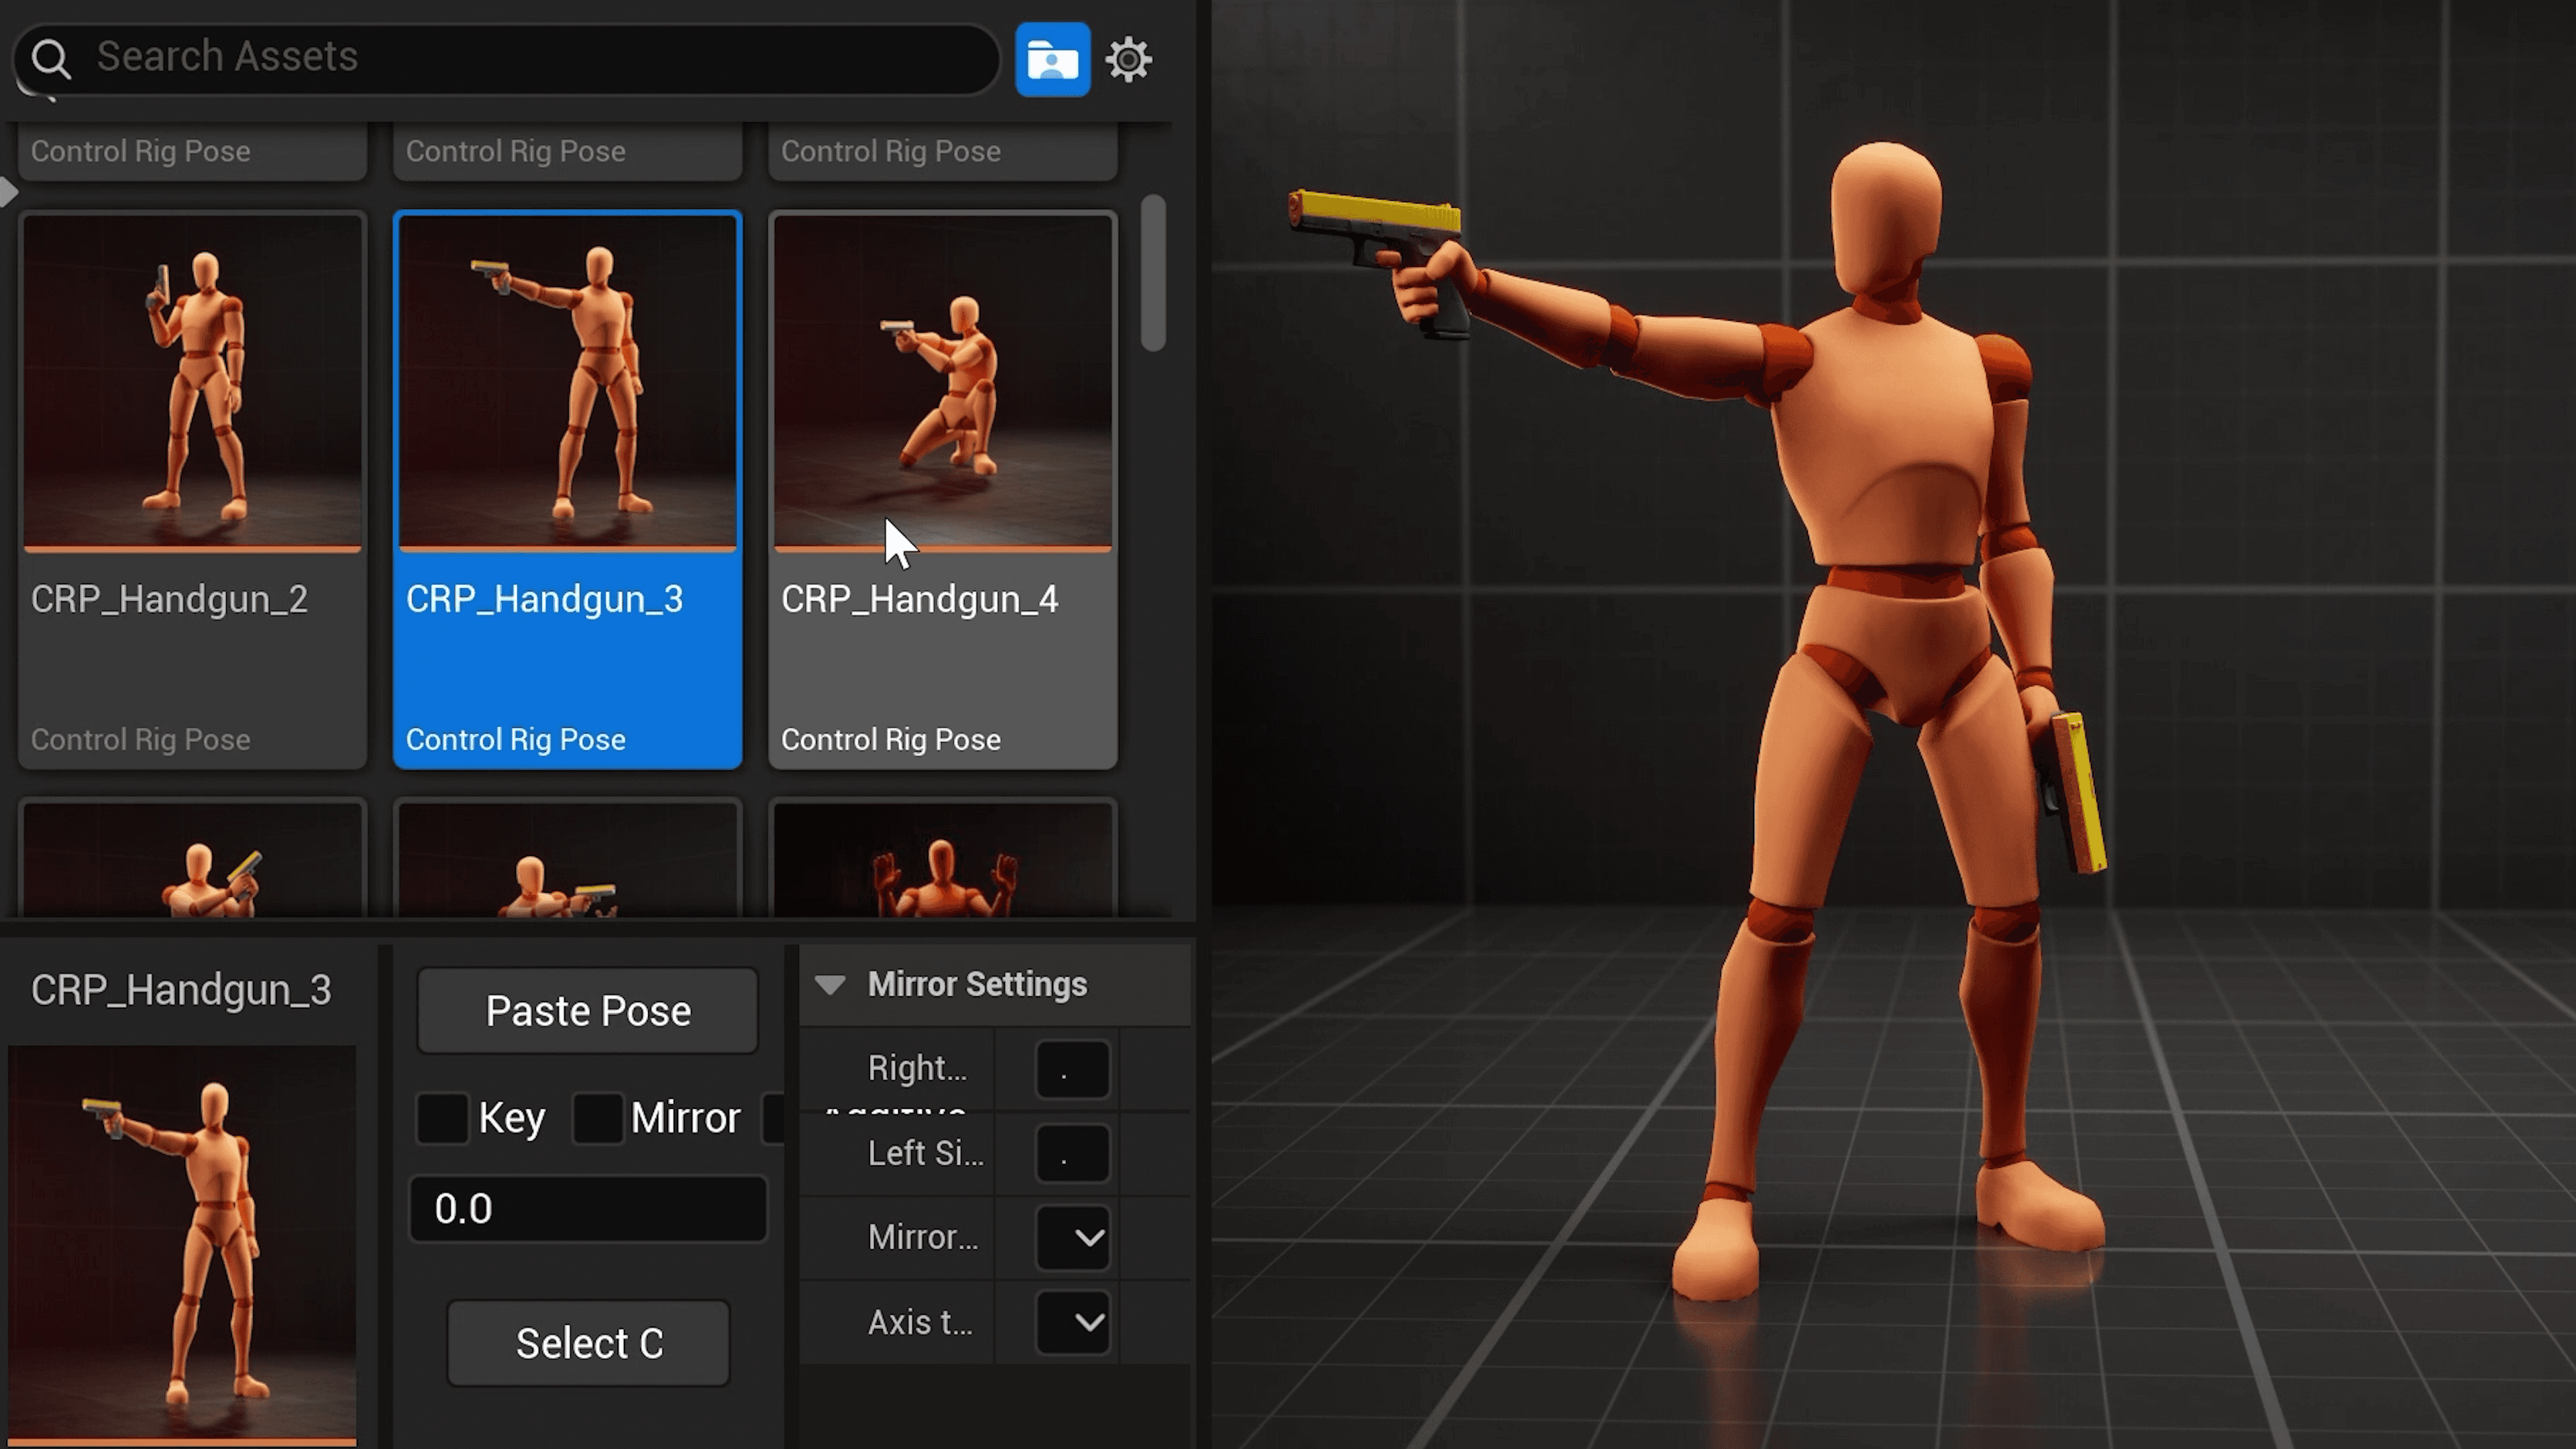Click the Right... text value field
The image size is (2576, 1449).
point(1072,1070)
